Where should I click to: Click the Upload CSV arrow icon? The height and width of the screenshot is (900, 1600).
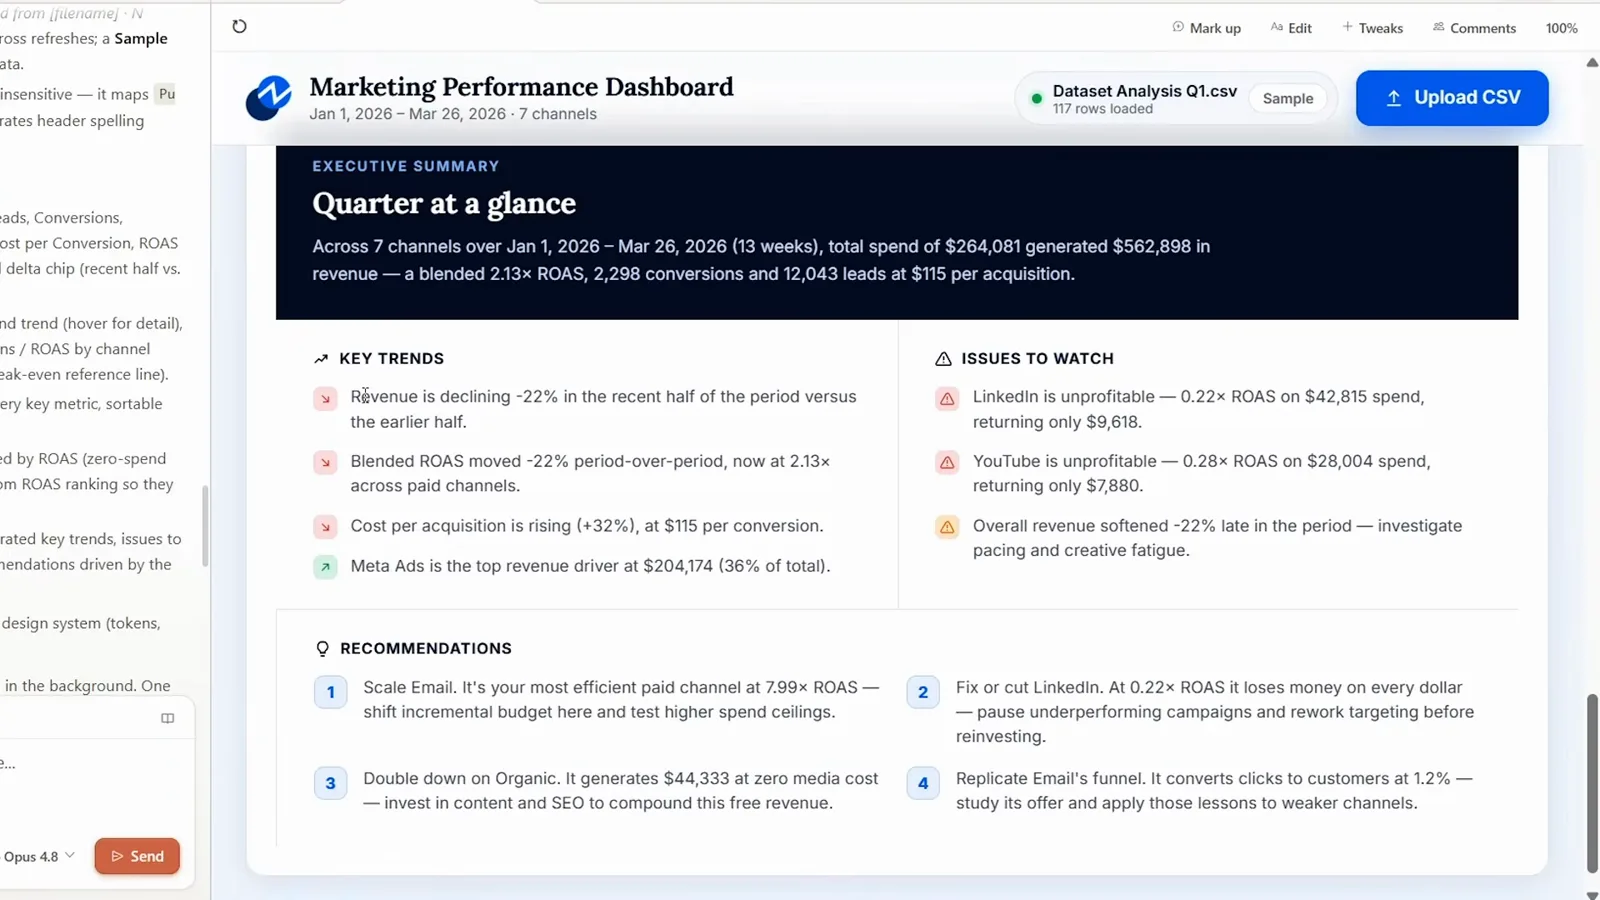click(1393, 98)
